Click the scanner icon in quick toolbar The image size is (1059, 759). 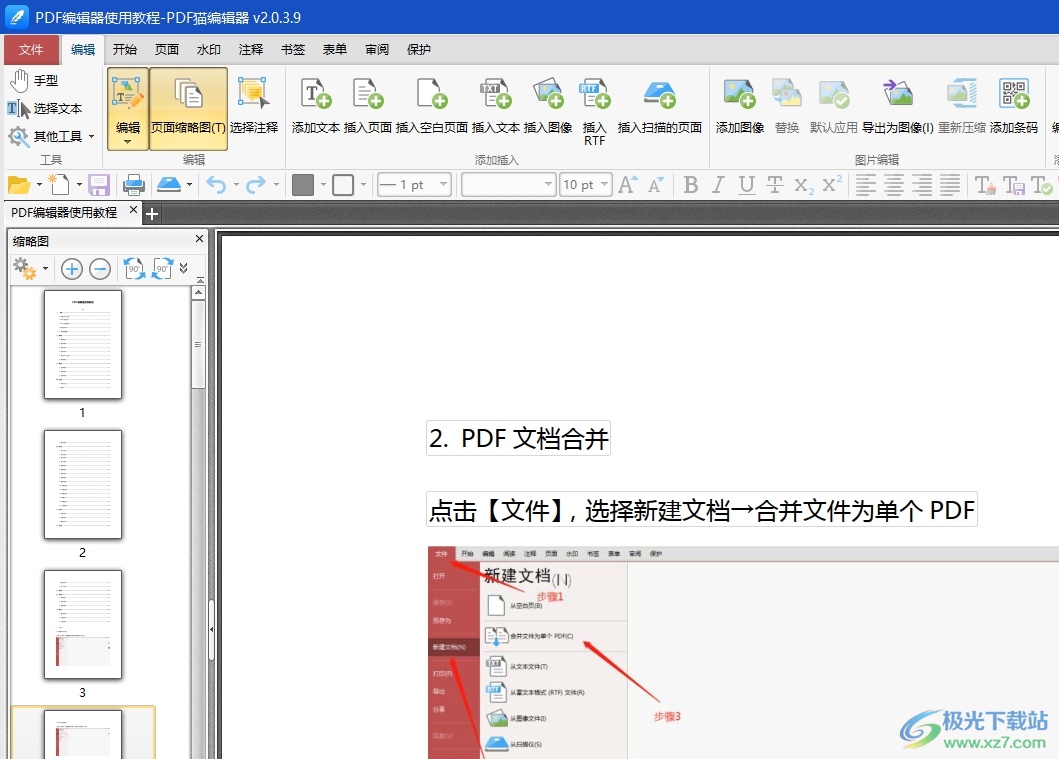tap(169, 184)
